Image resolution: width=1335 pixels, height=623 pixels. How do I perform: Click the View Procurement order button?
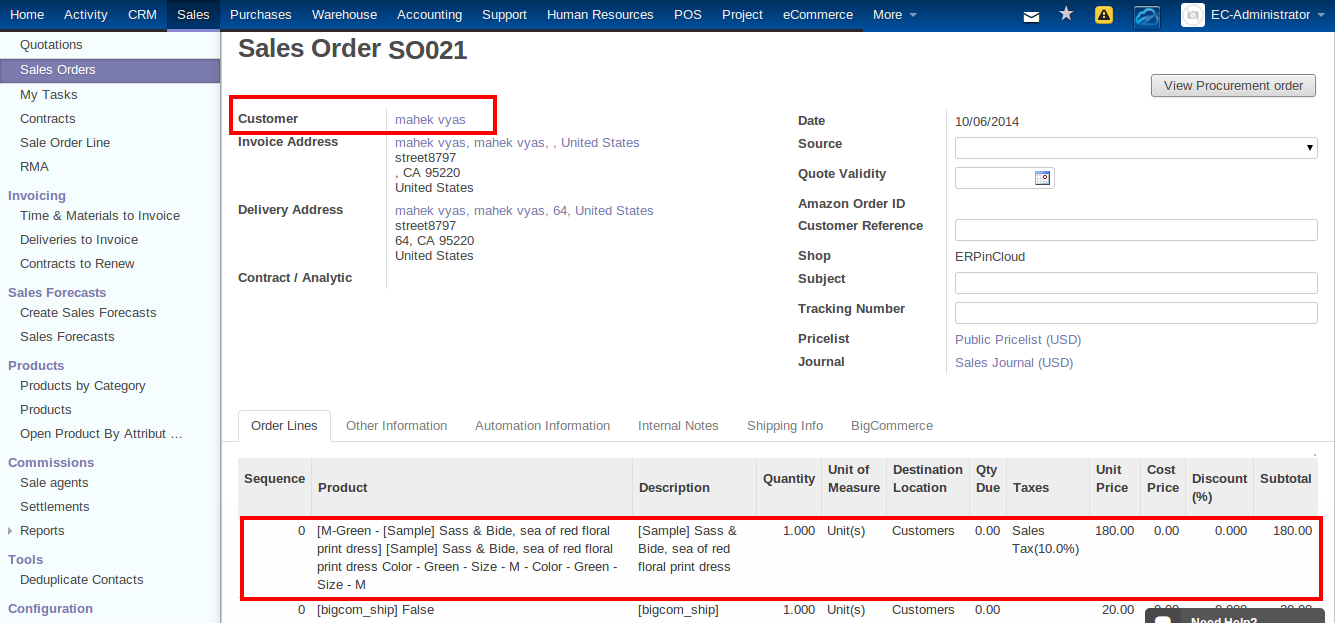(x=1233, y=85)
